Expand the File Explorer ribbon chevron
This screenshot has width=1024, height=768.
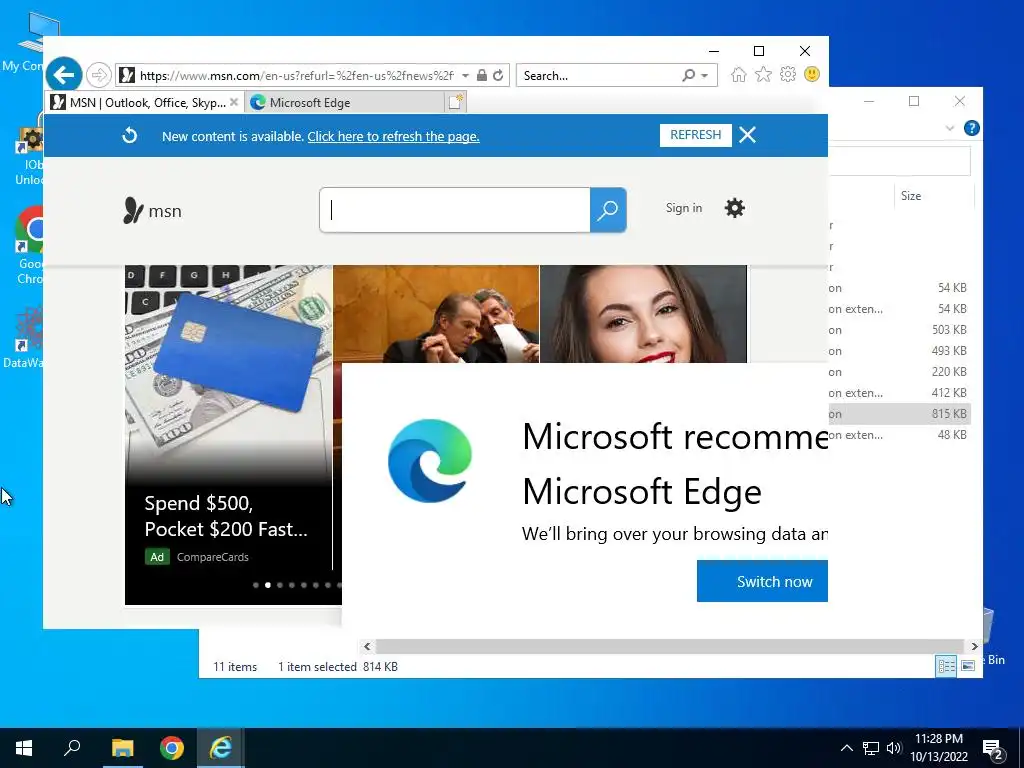tap(950, 129)
